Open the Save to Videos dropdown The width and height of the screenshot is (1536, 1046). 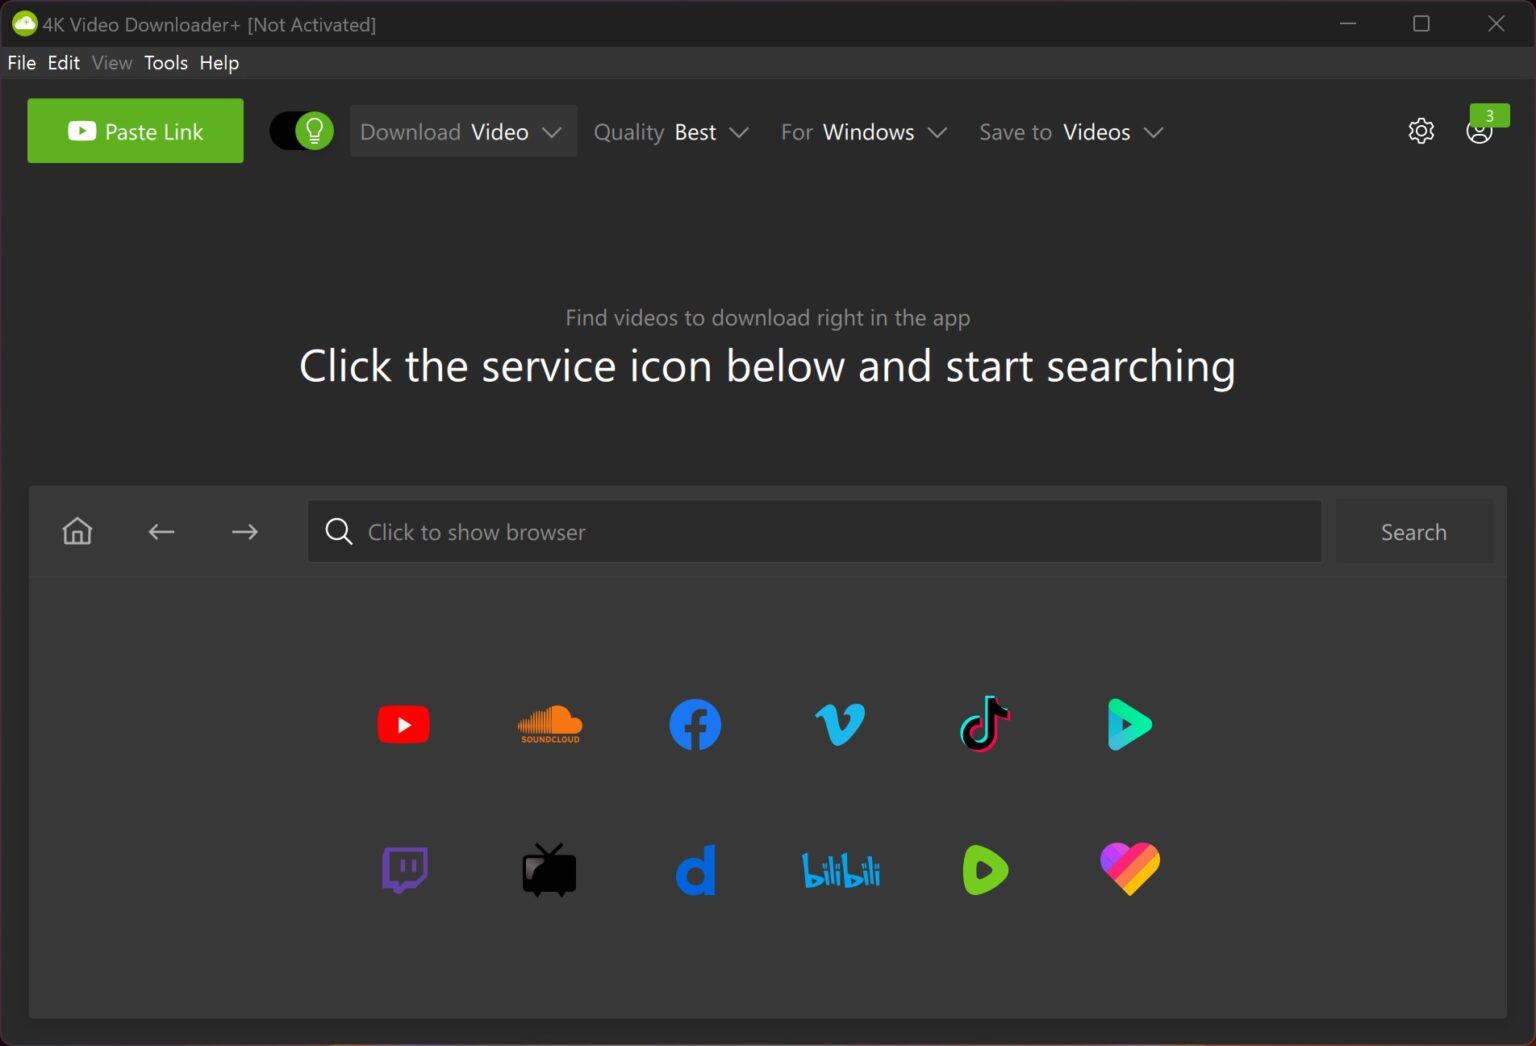(1070, 131)
